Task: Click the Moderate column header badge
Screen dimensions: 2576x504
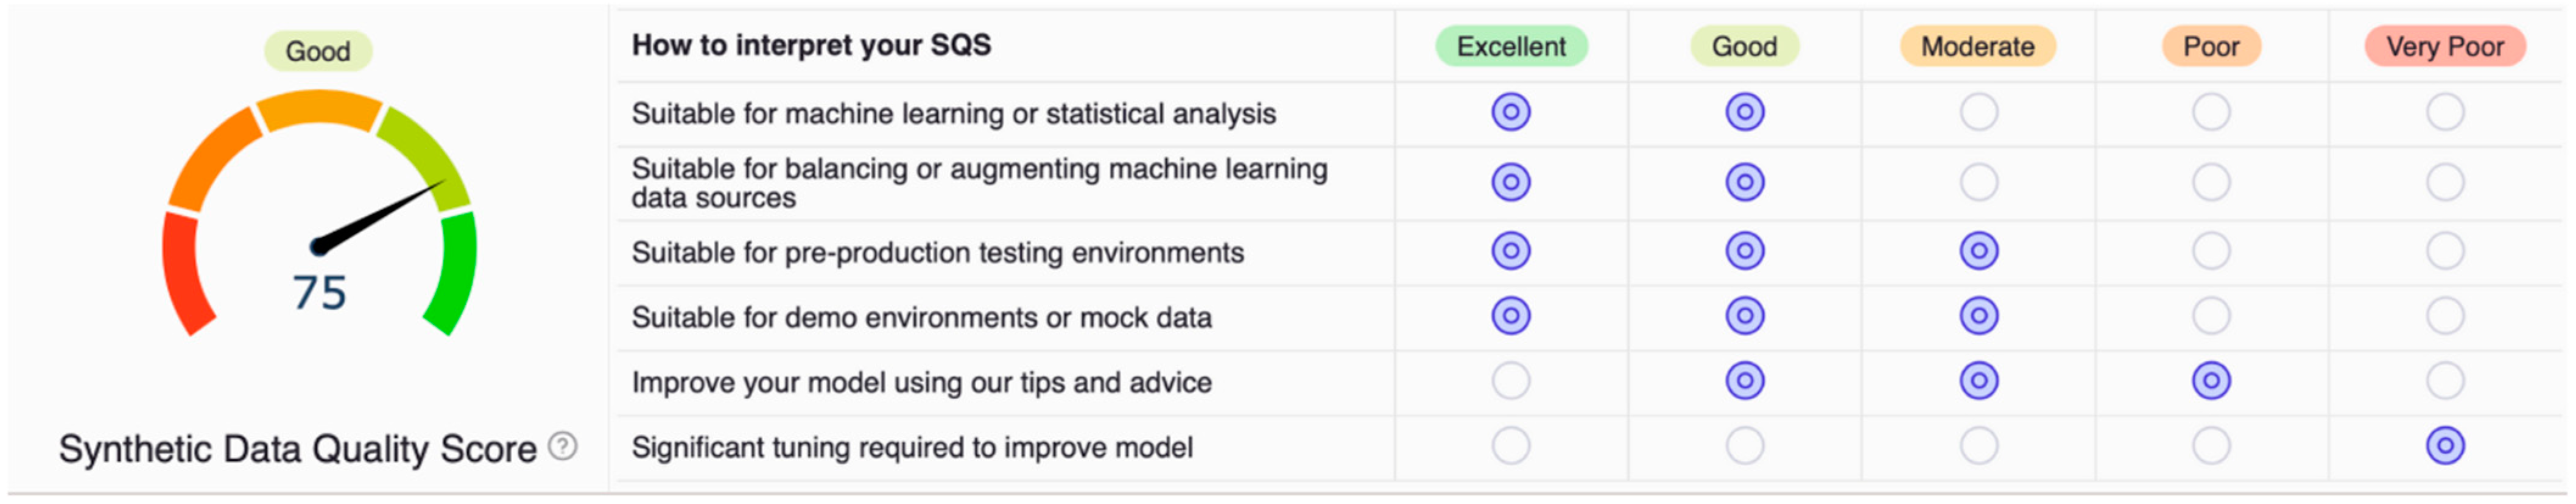Action: (1977, 47)
